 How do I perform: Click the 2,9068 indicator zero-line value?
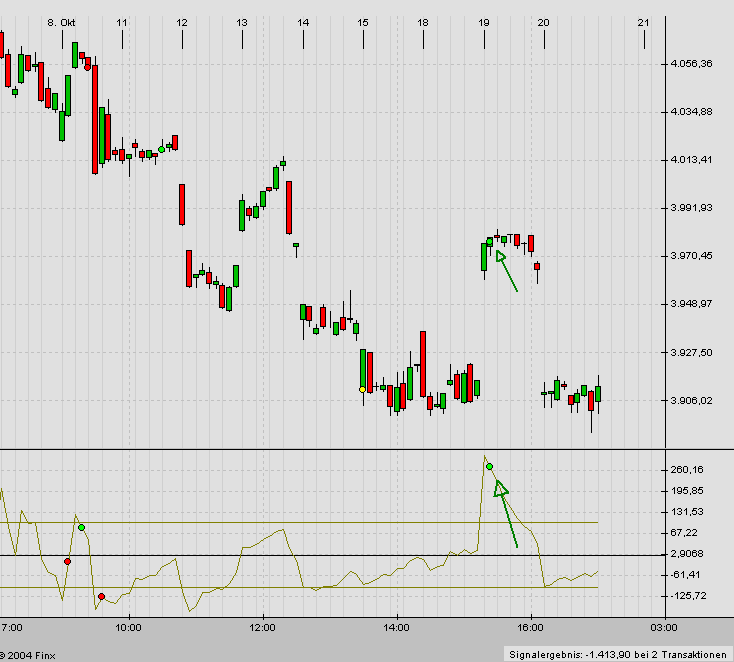click(687, 554)
